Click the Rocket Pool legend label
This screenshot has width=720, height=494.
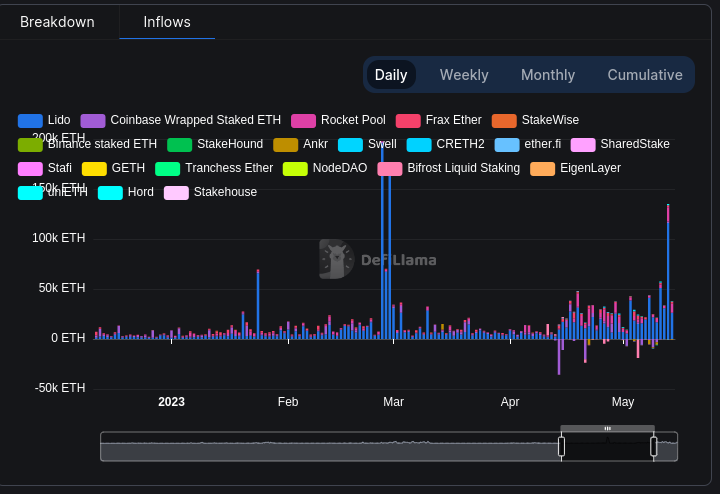[353, 120]
